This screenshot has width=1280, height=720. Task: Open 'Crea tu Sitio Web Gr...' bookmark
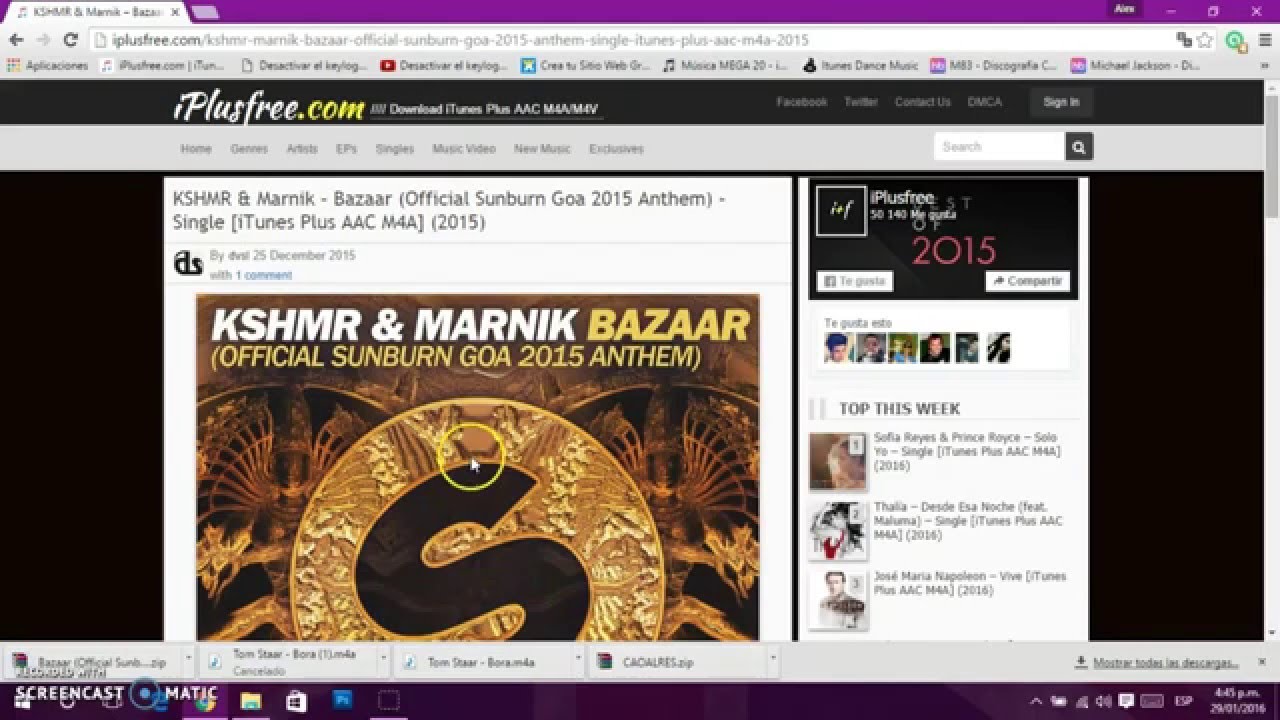tap(586, 66)
